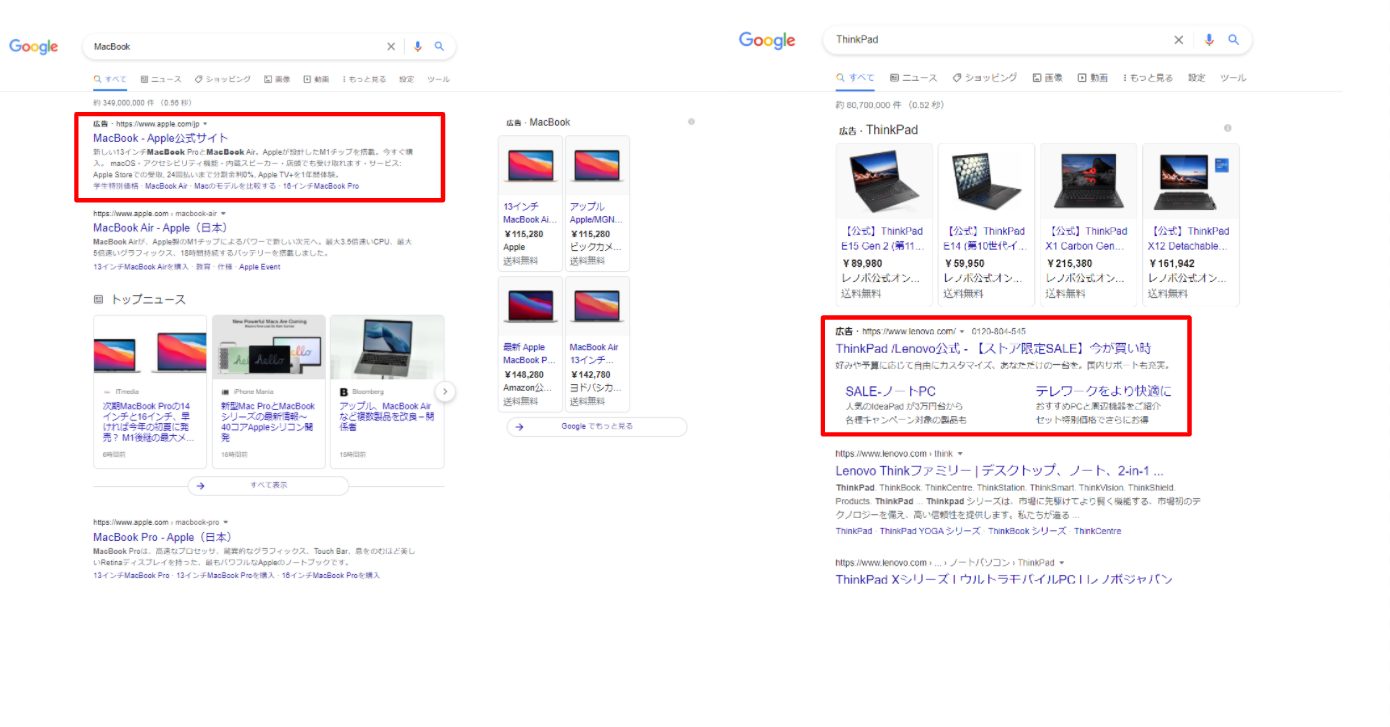Start voice search in the MacBook search bar
The height and width of the screenshot is (727, 1390).
tap(418, 47)
